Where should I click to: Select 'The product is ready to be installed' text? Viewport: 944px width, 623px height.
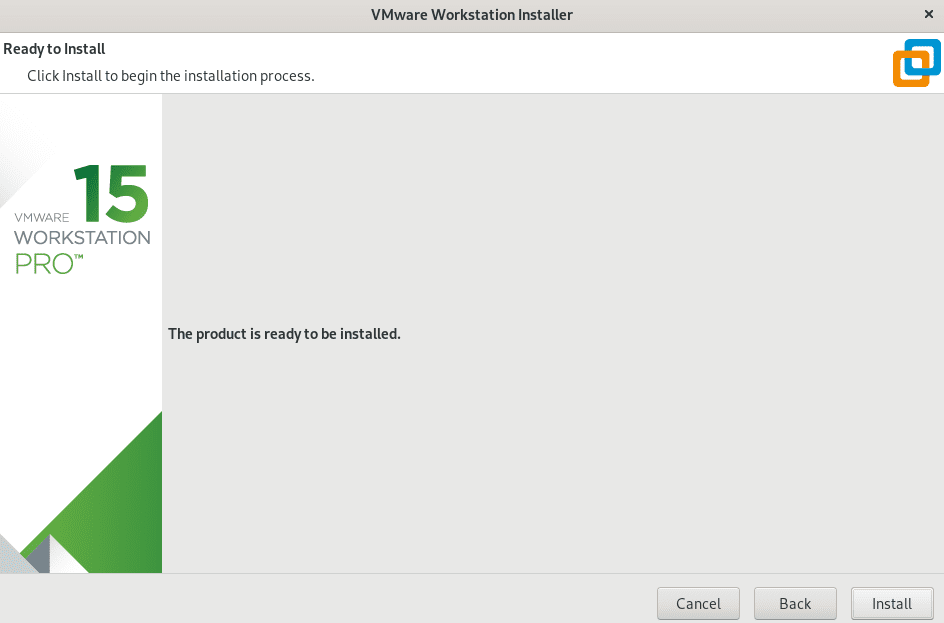coord(283,333)
